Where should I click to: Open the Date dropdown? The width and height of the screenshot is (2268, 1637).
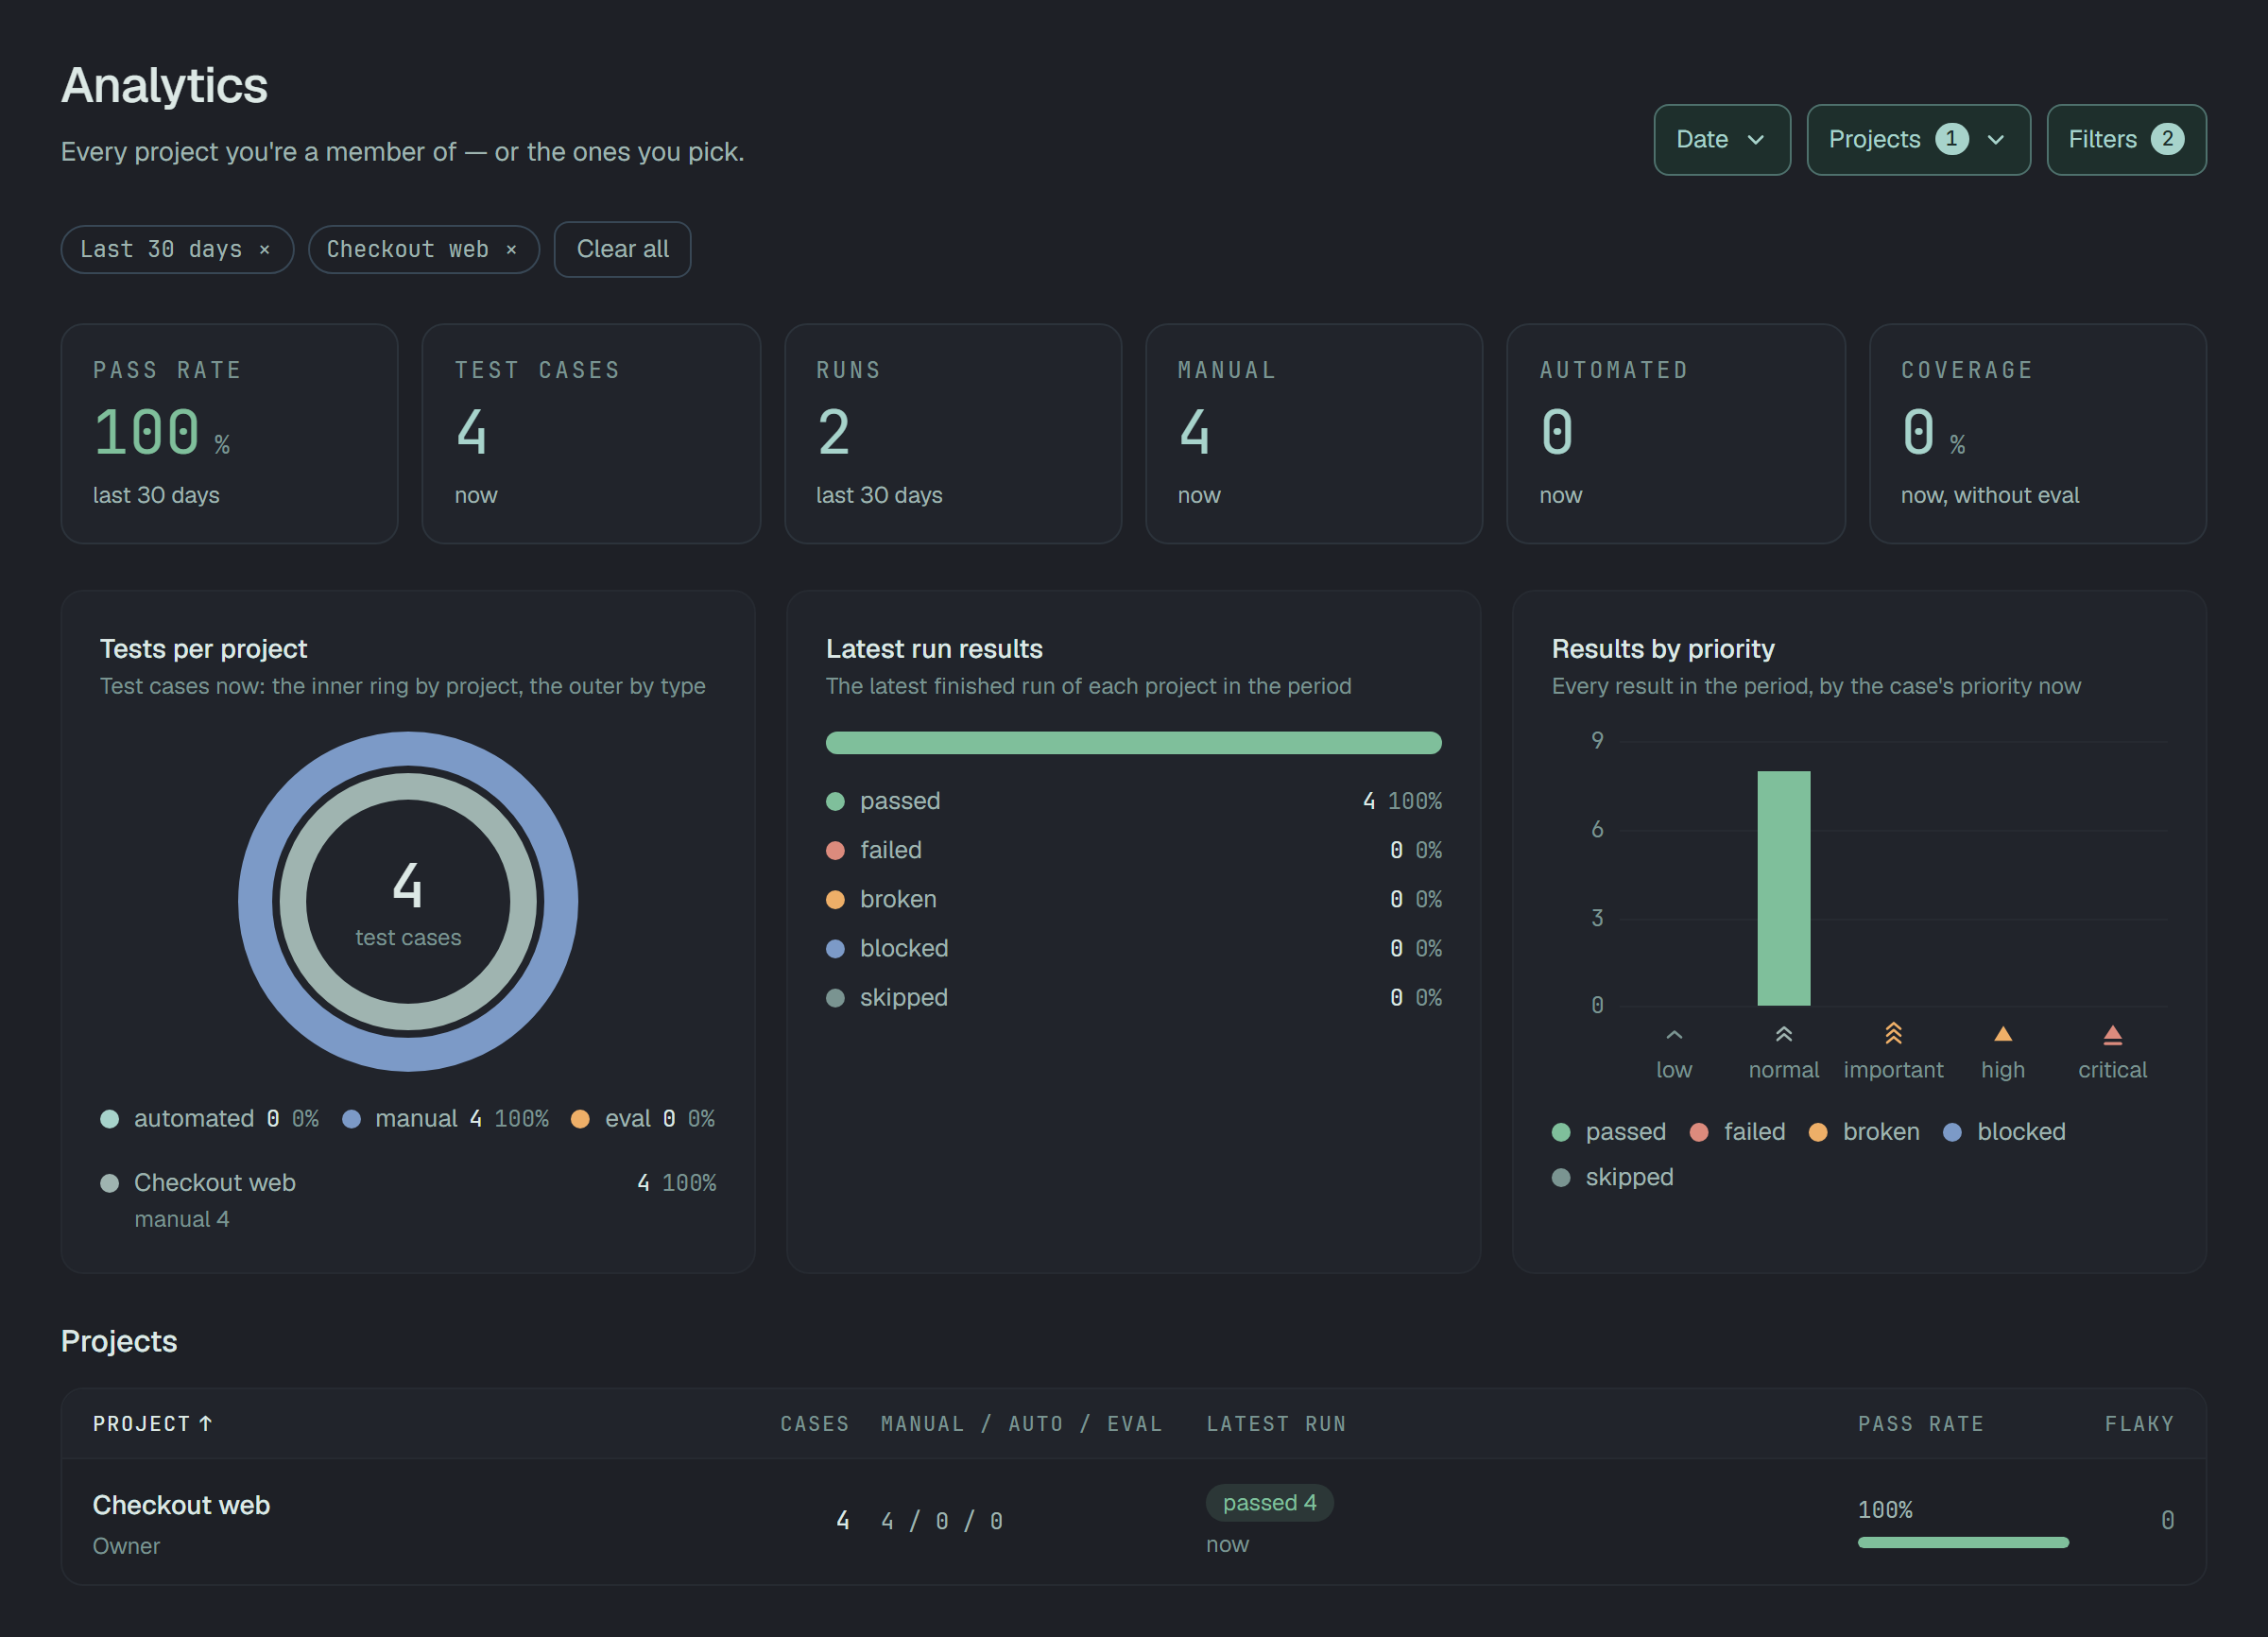[1721, 140]
